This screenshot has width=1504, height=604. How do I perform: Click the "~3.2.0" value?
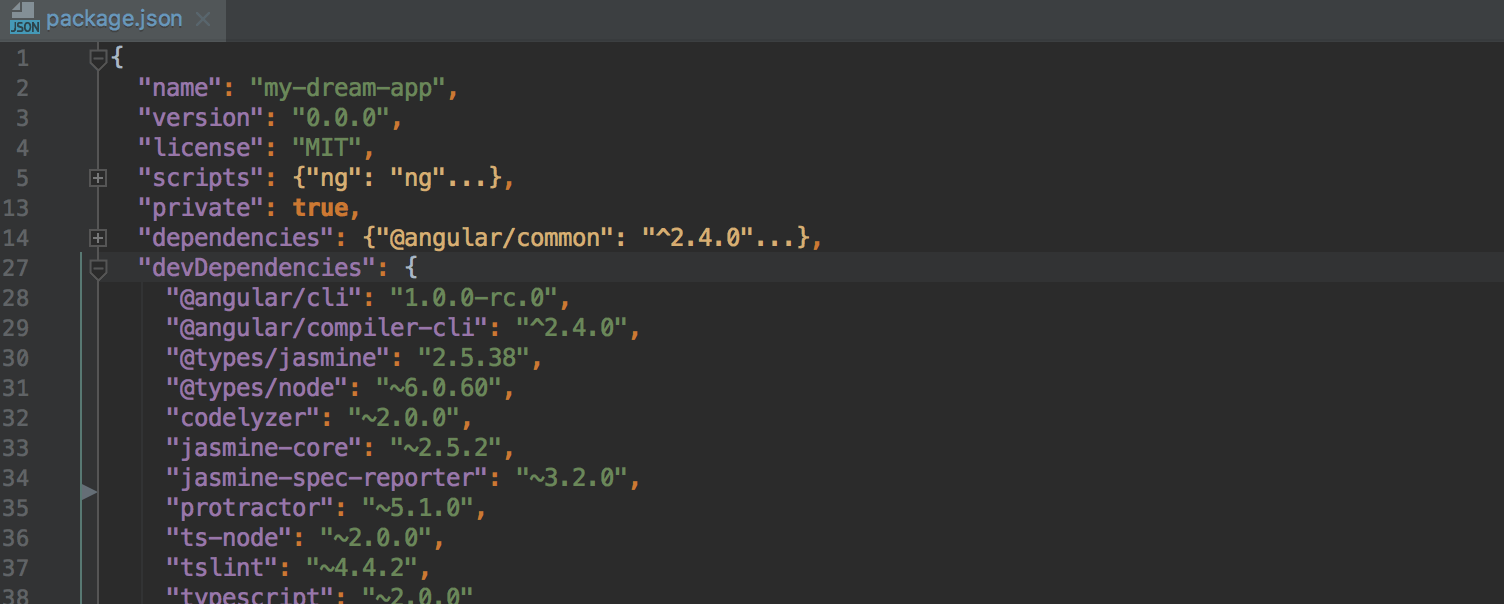click(x=571, y=478)
